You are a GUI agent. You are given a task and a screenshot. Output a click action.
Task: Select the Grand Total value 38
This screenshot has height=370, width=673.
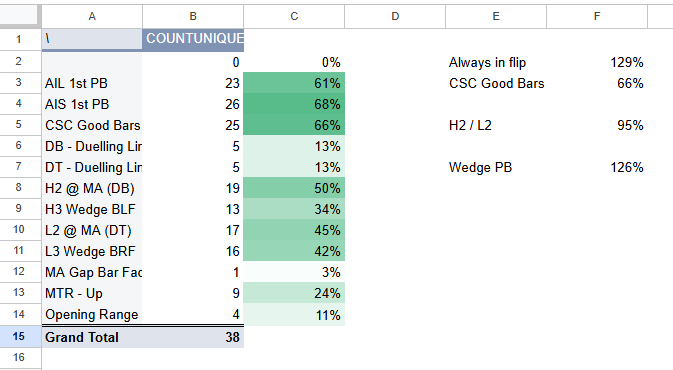(x=193, y=337)
